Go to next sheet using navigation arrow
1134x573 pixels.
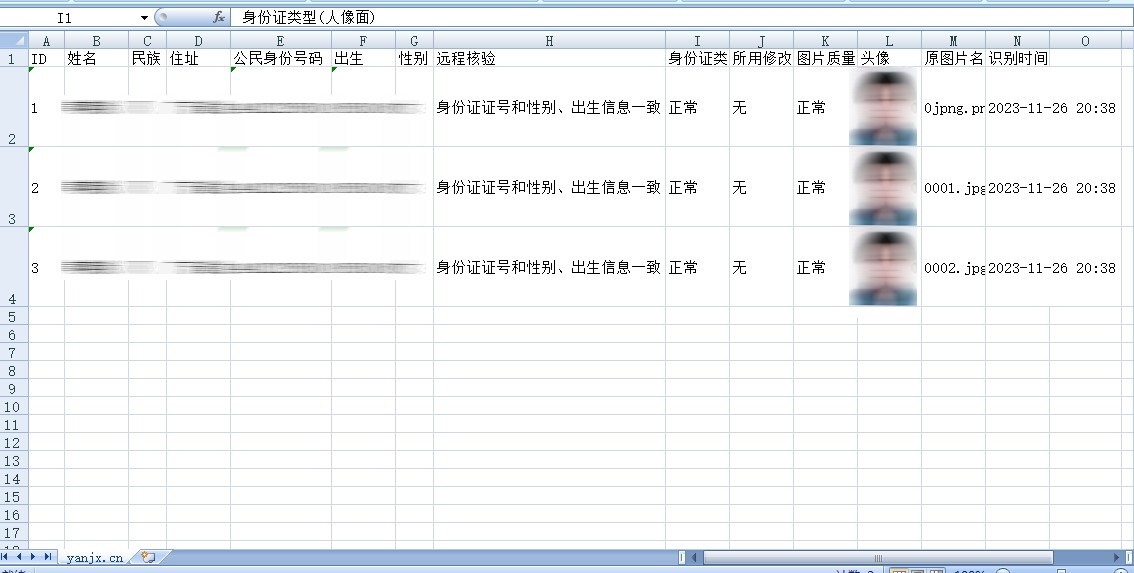[x=34, y=557]
